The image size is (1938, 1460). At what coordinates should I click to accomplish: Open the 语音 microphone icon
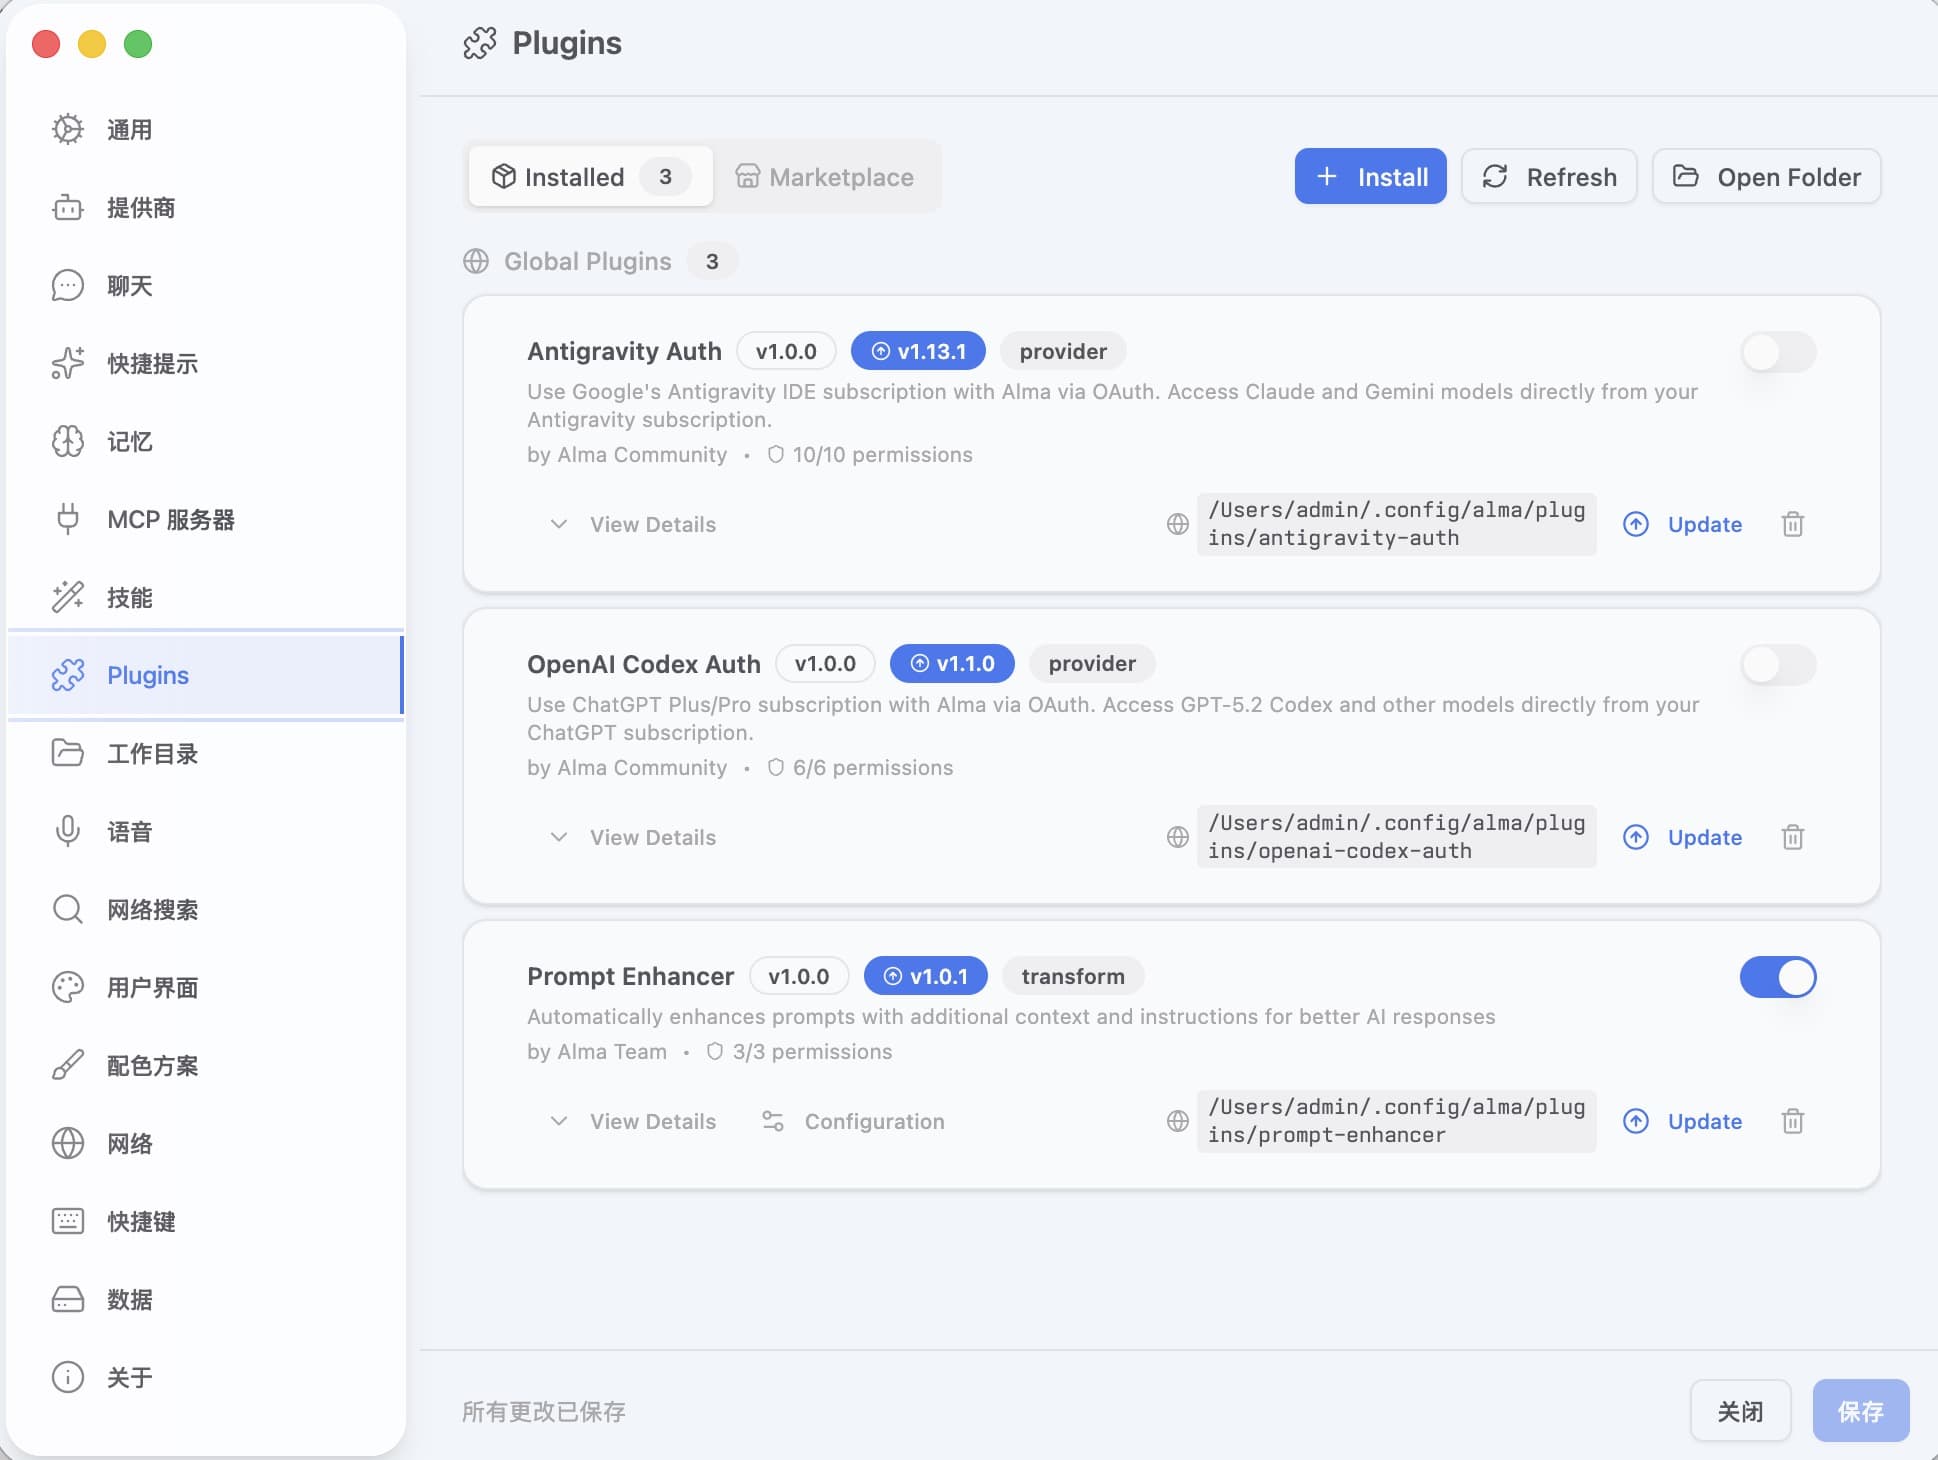[x=67, y=831]
